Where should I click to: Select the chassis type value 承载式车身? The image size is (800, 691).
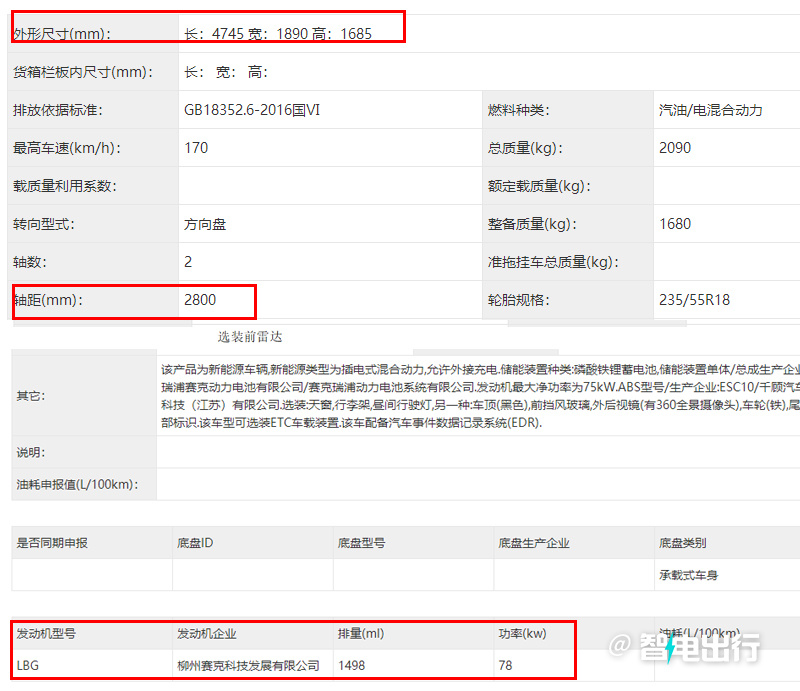click(688, 575)
